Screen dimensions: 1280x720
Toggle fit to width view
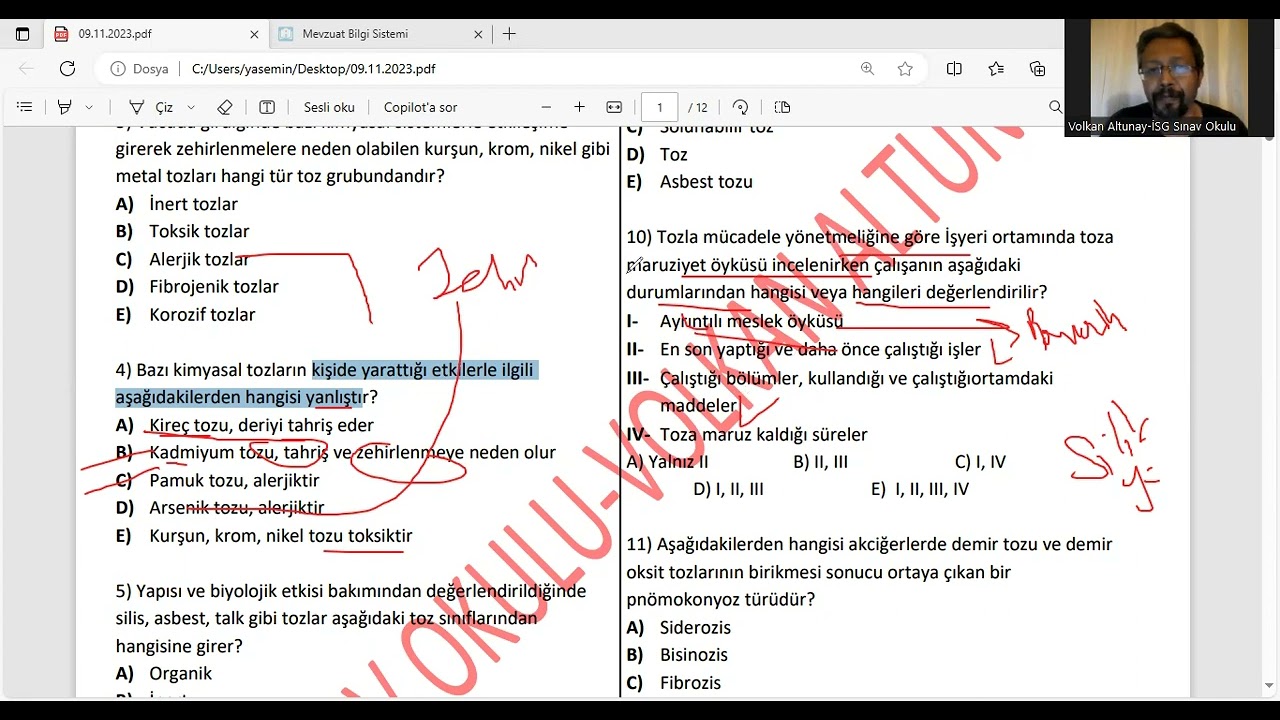[x=614, y=107]
